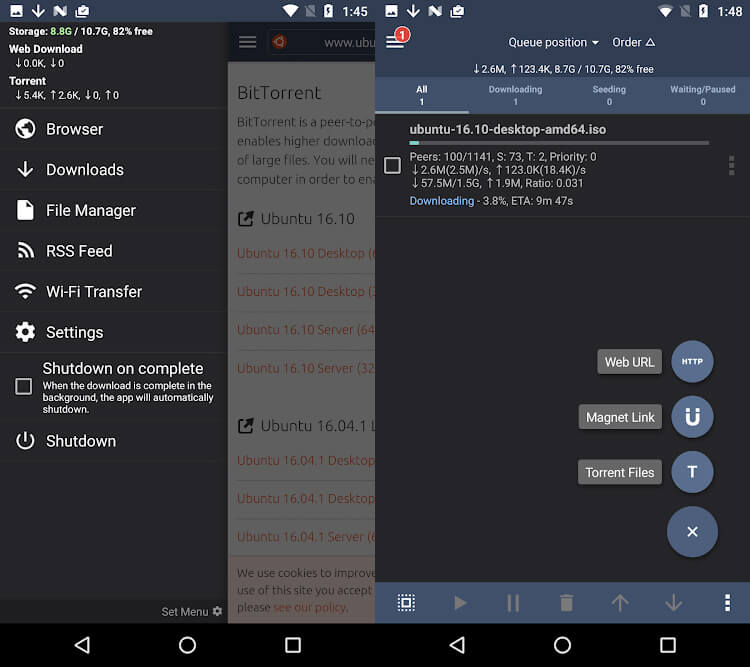Screen dimensions: 750x667
Task: Check the ubuntu-16.10-desktop-amd64.iso torrent checkbox
Action: coord(392,166)
